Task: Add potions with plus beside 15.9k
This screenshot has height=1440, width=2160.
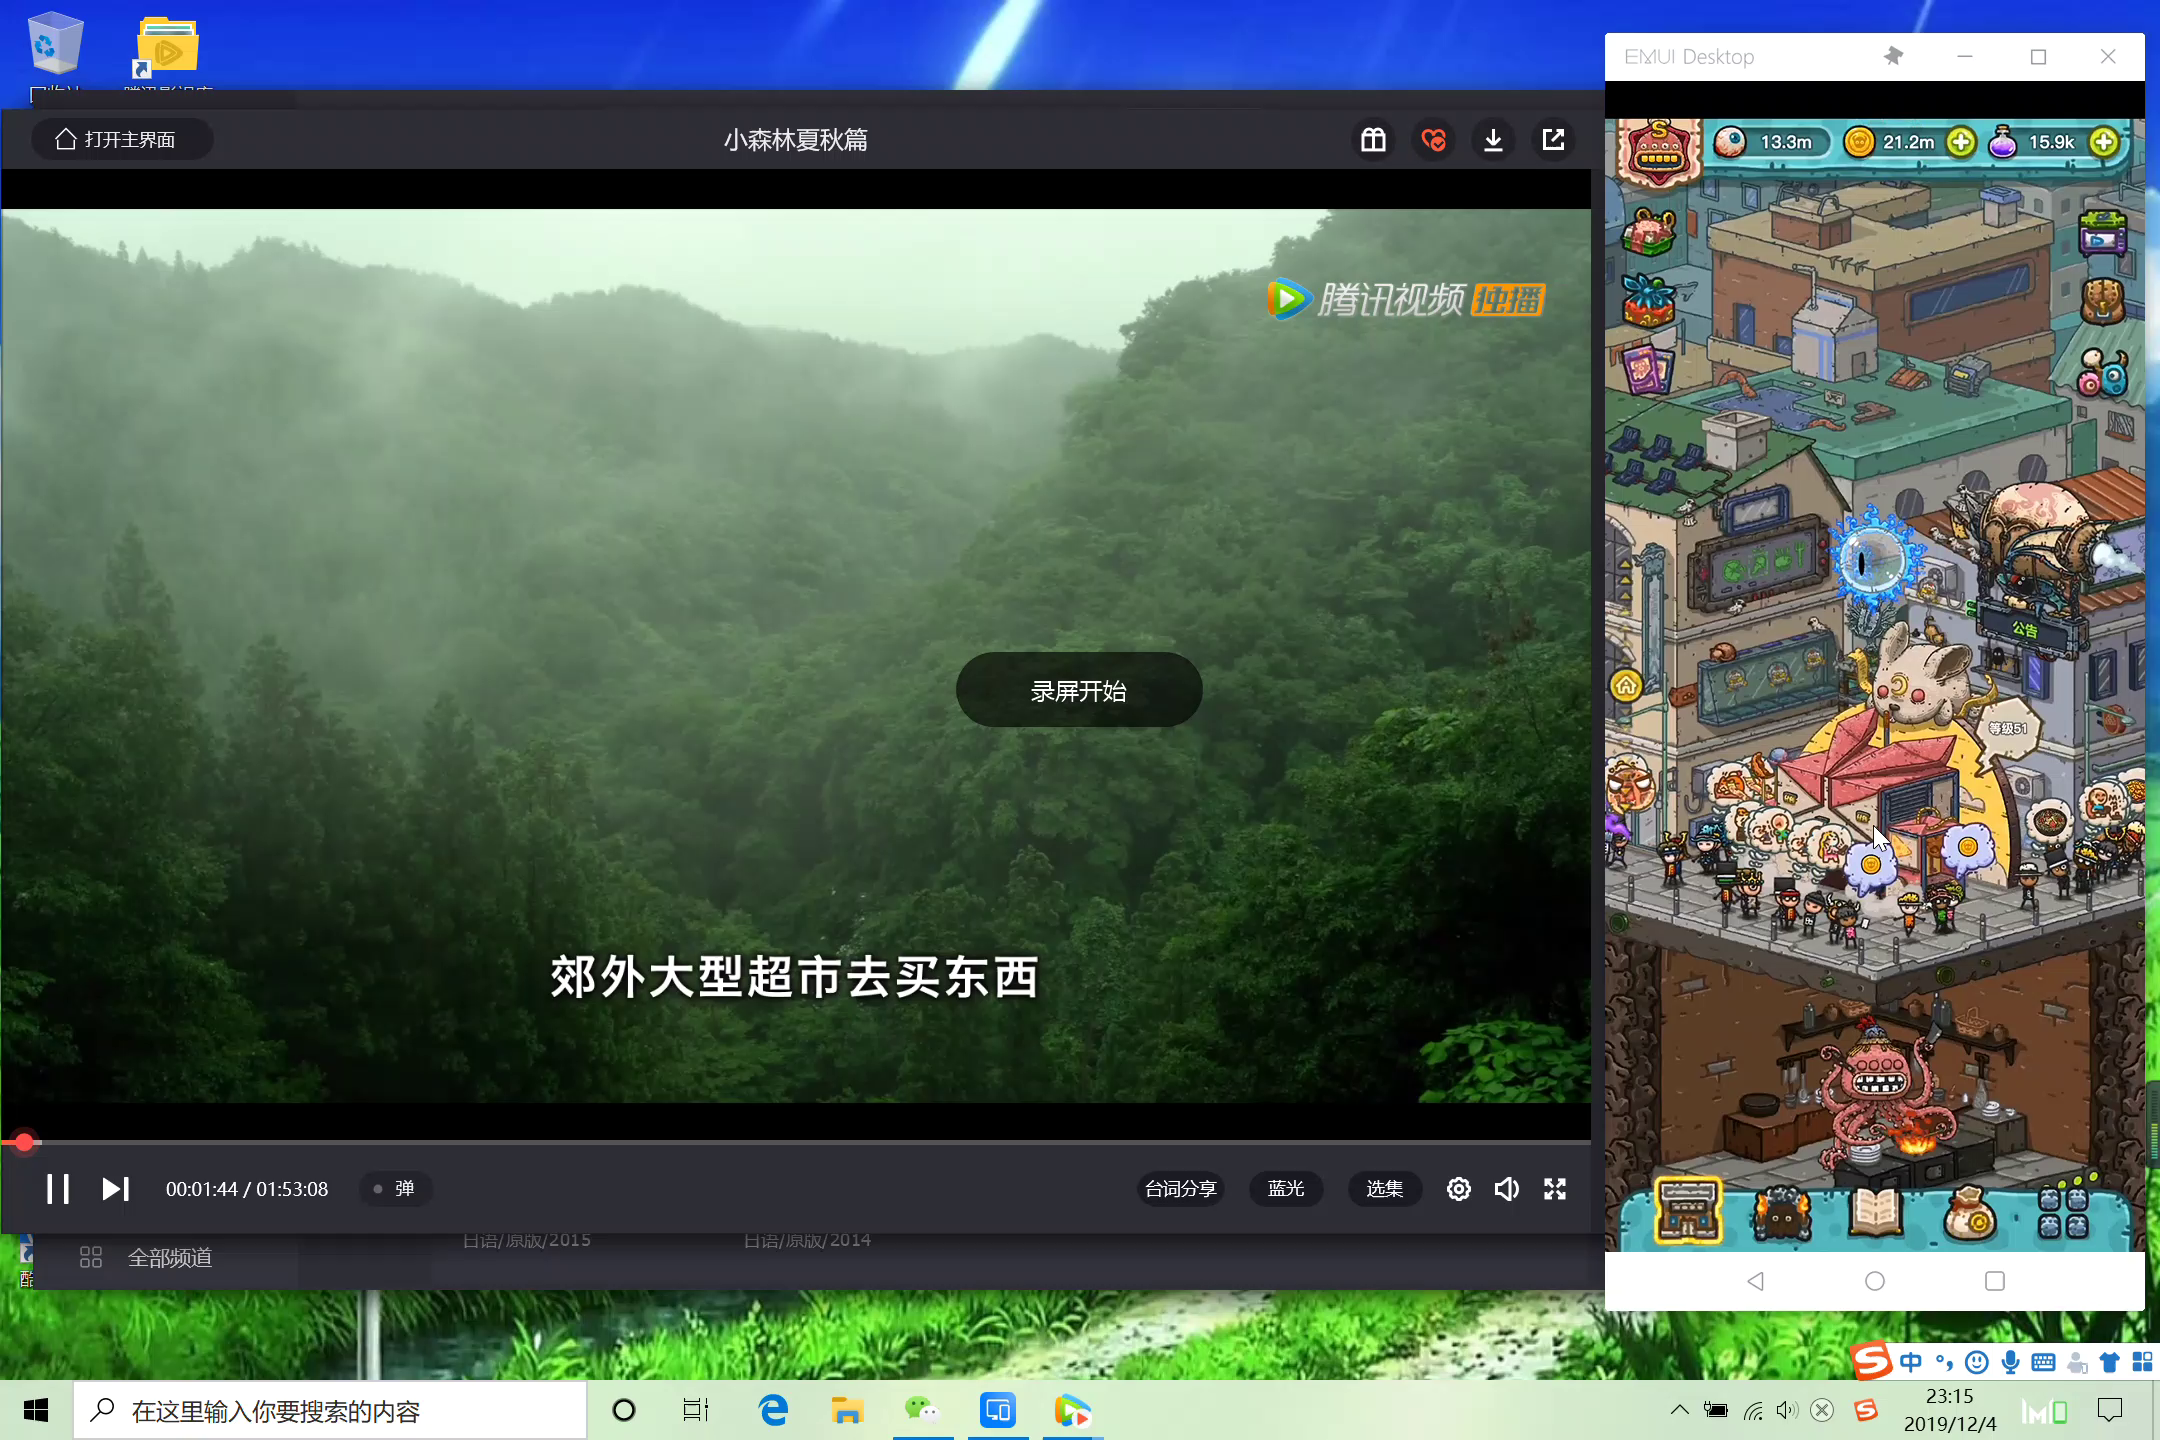Action: click(x=2104, y=142)
